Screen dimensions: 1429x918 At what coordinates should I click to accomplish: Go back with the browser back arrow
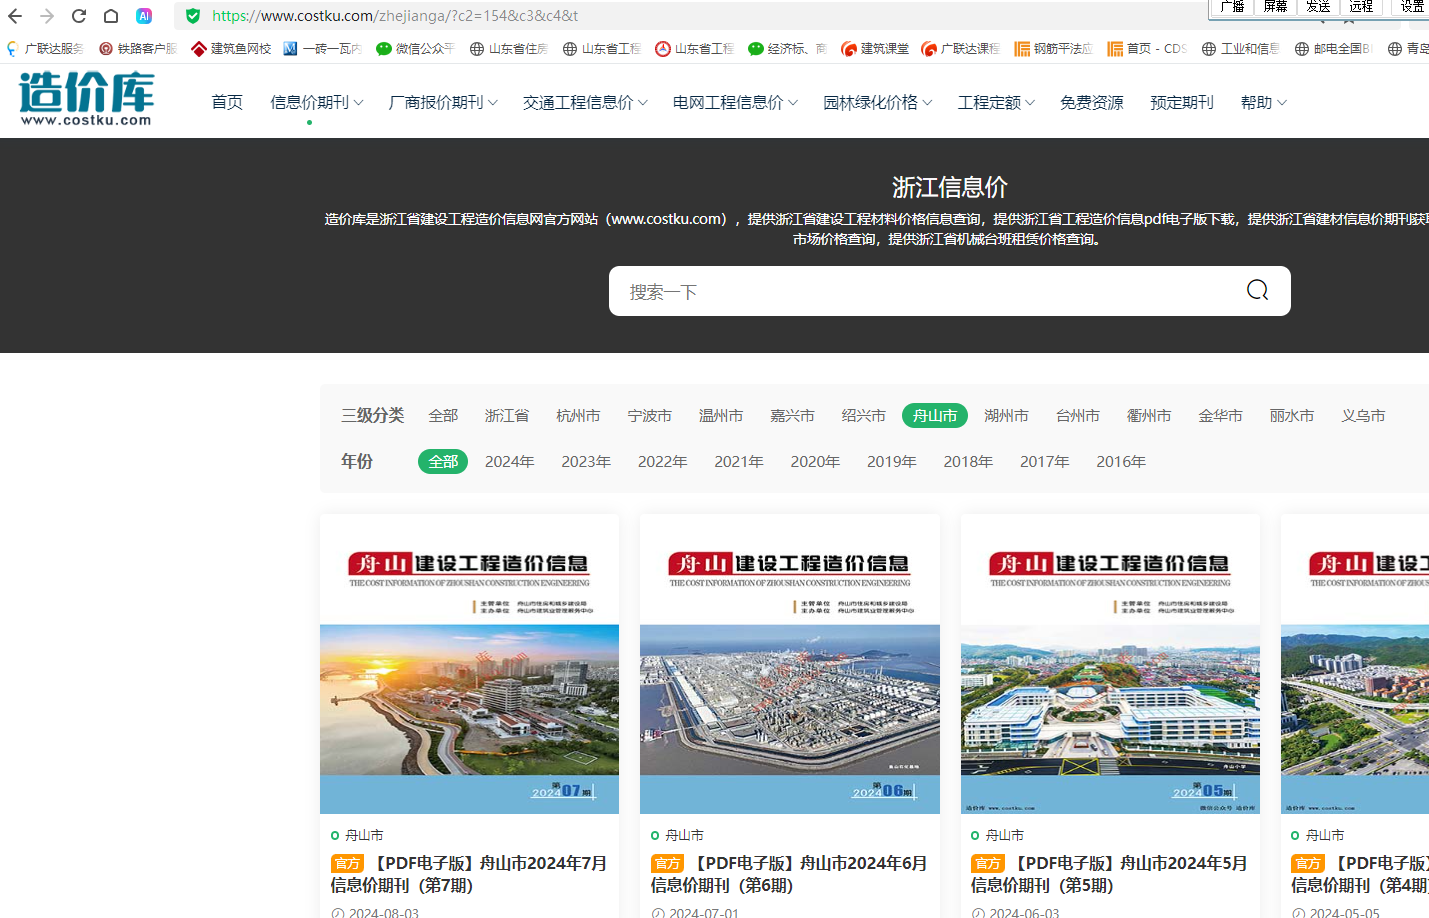pyautogui.click(x=15, y=16)
